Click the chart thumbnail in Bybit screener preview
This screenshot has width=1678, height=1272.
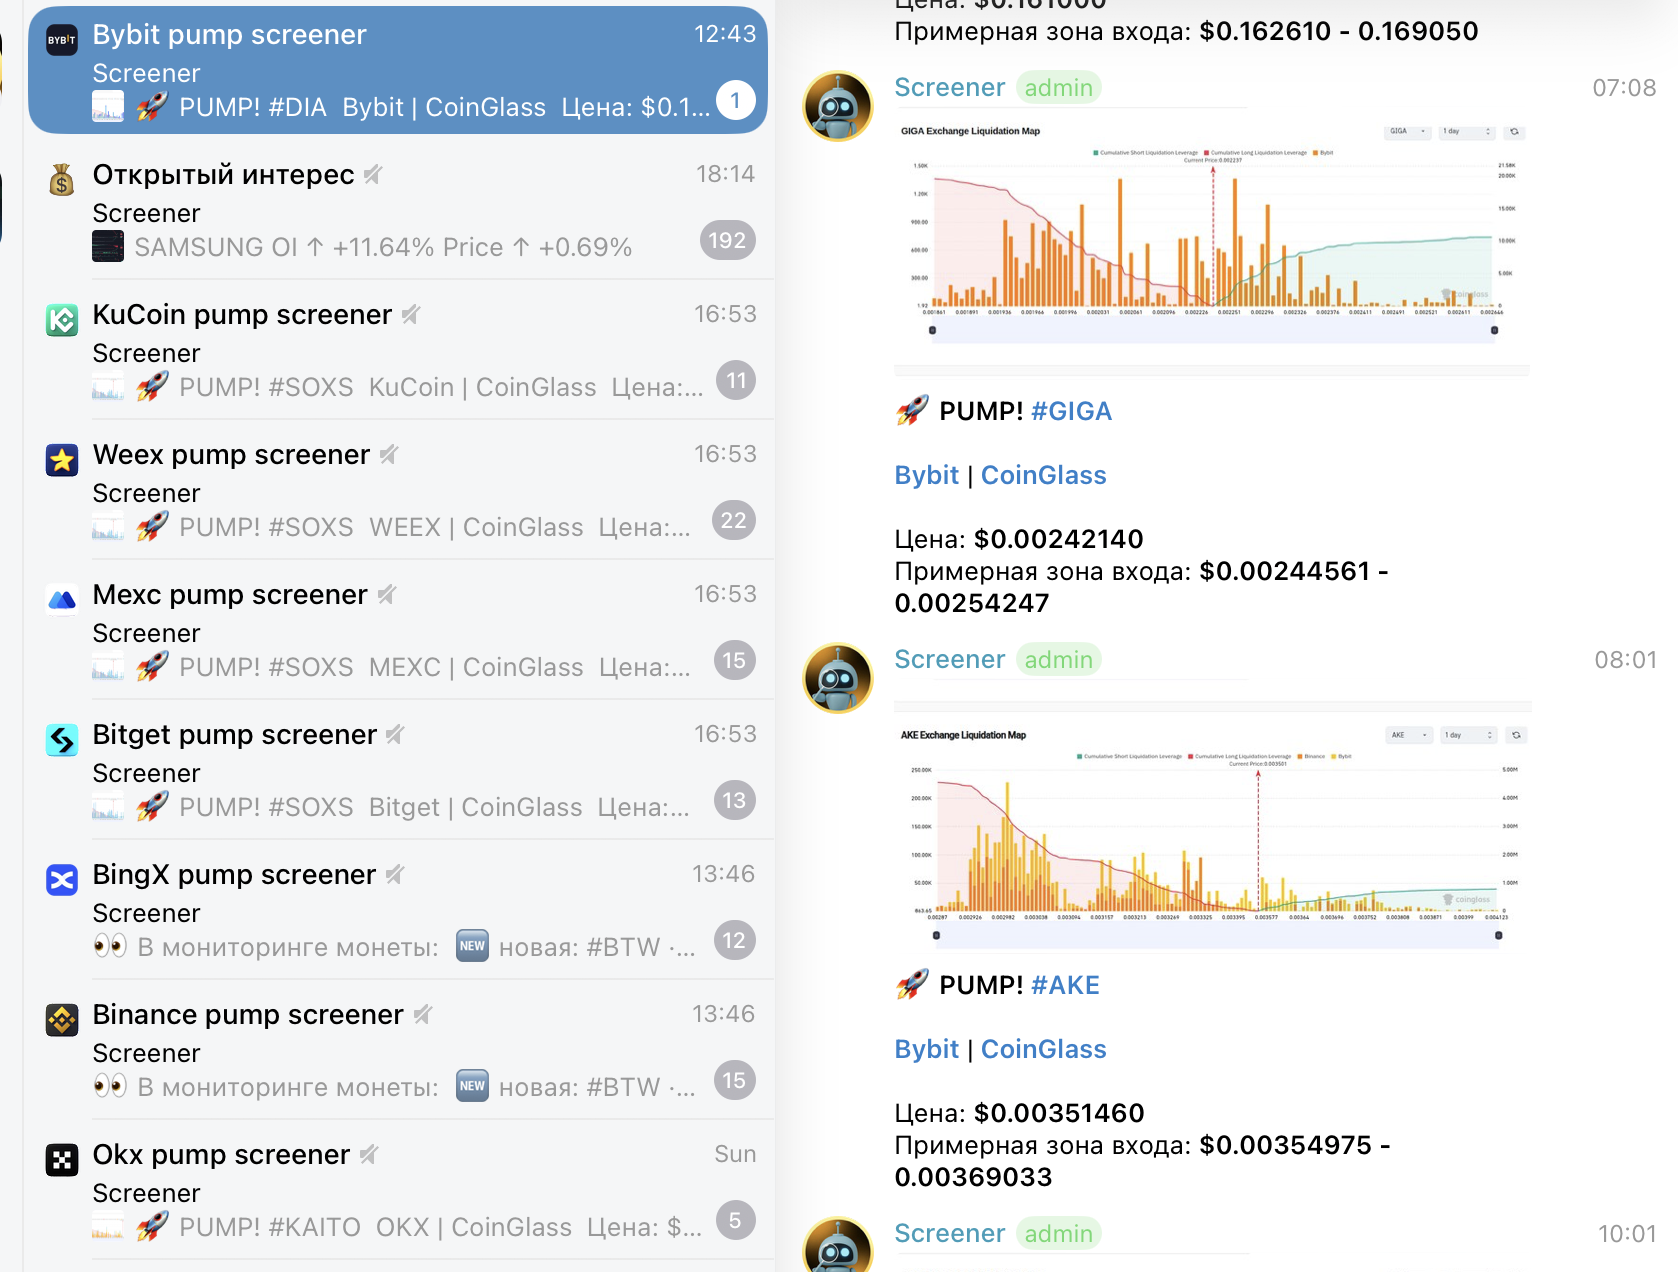point(108,106)
